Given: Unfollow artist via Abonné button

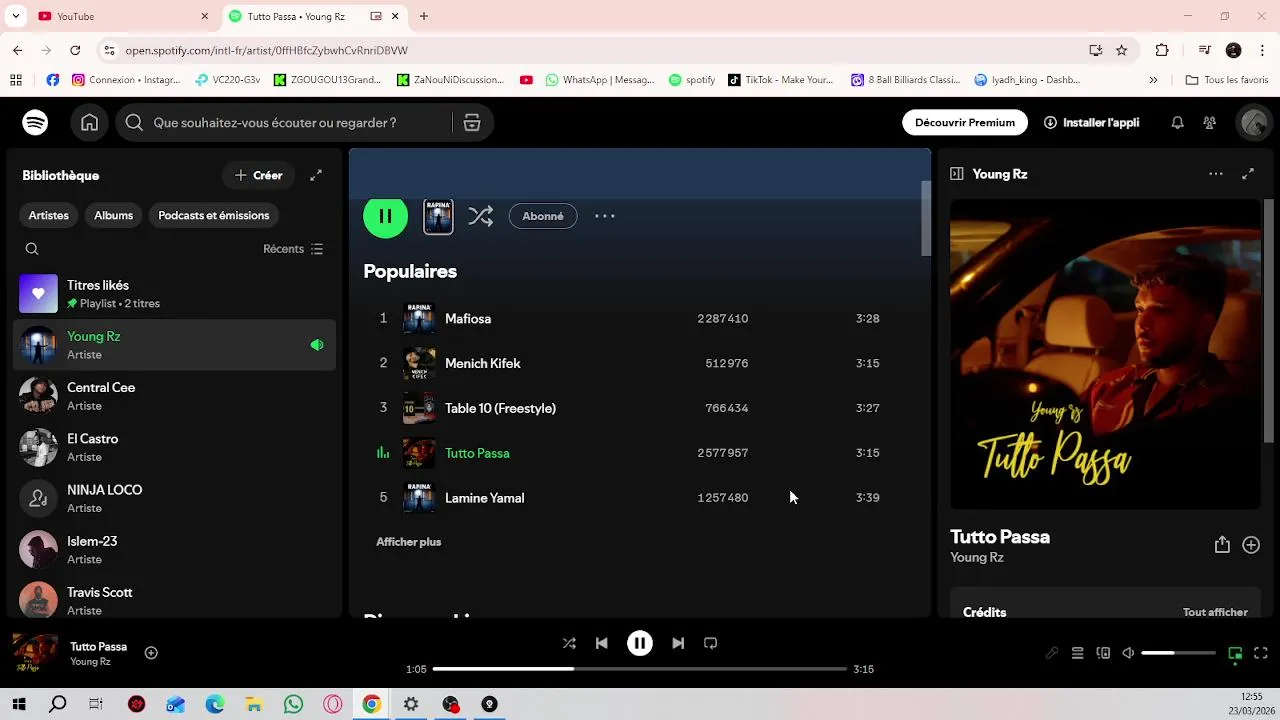Looking at the screenshot, I should pyautogui.click(x=543, y=216).
